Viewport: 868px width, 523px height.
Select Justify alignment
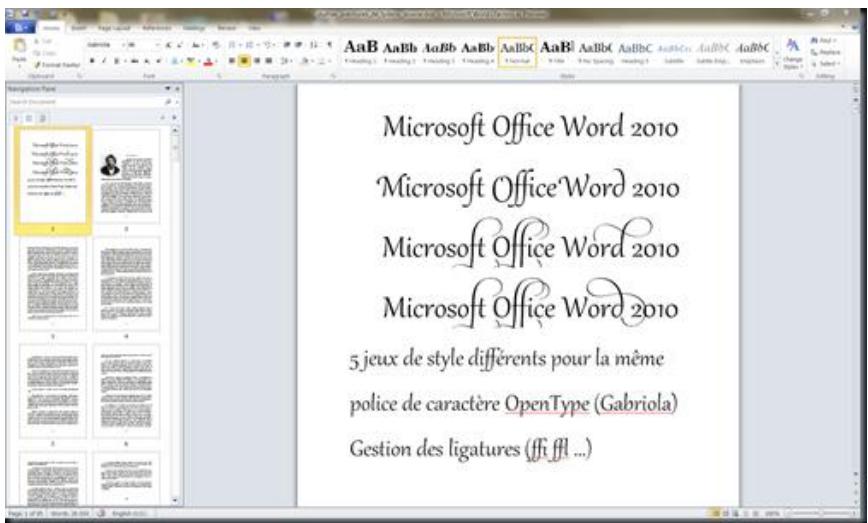[269, 61]
